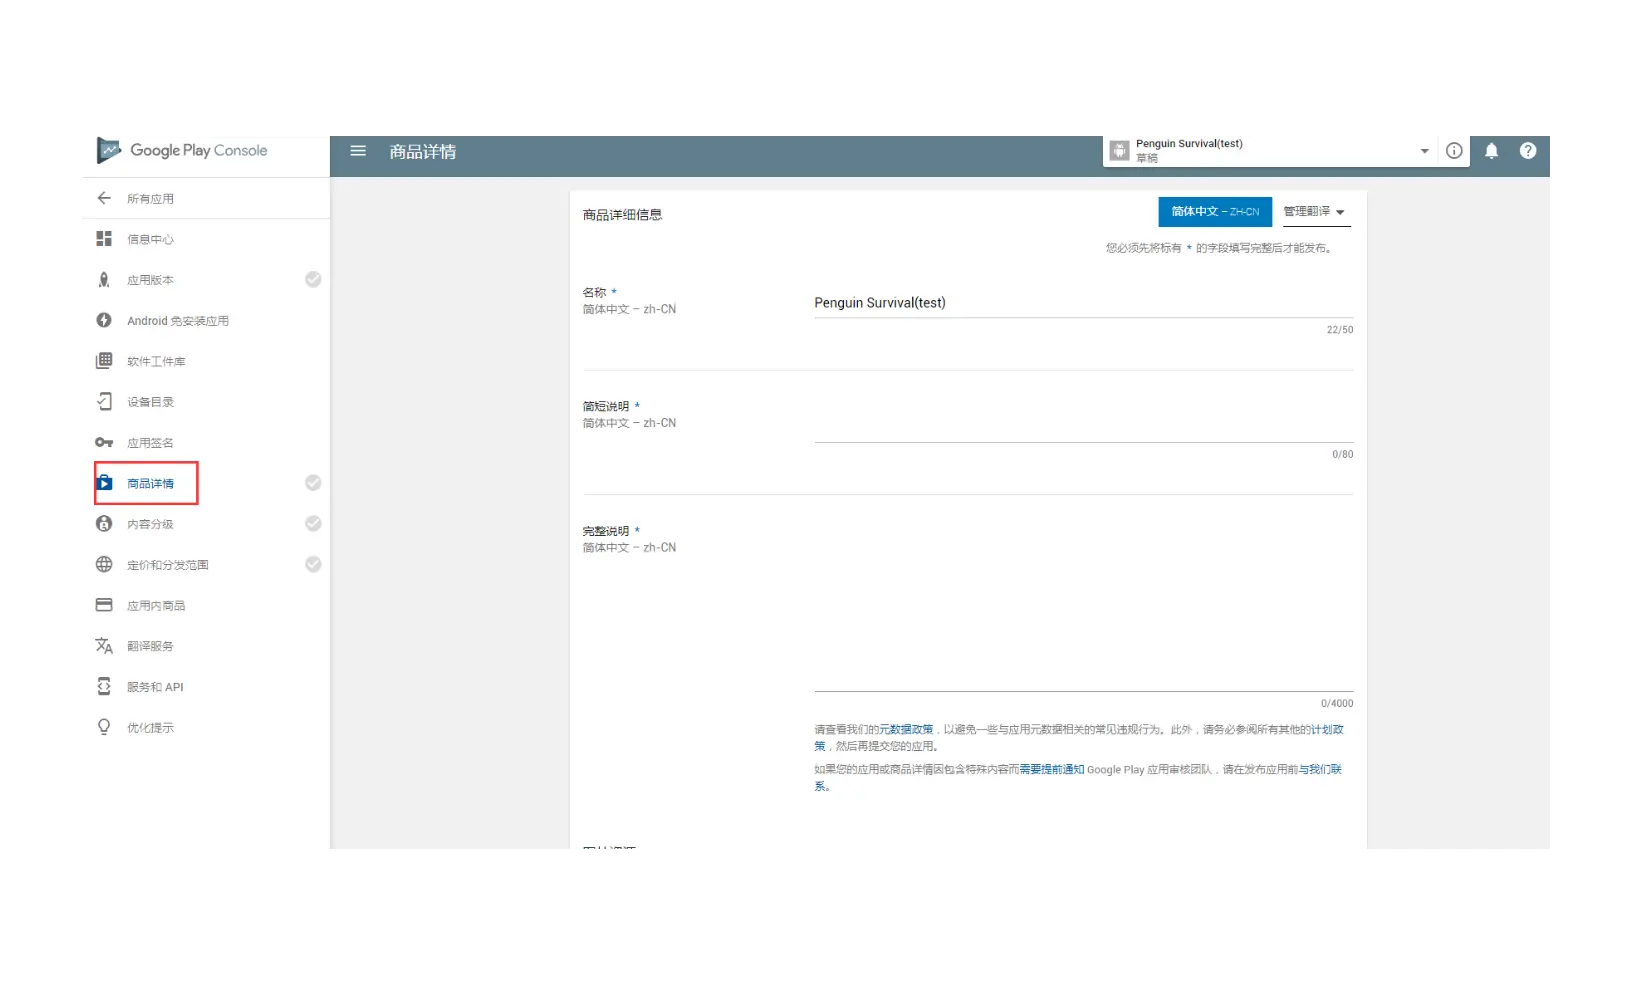Click the checkmark next to 定价和分发范围
Viewport: 1631px width, 984px height.
click(x=313, y=564)
